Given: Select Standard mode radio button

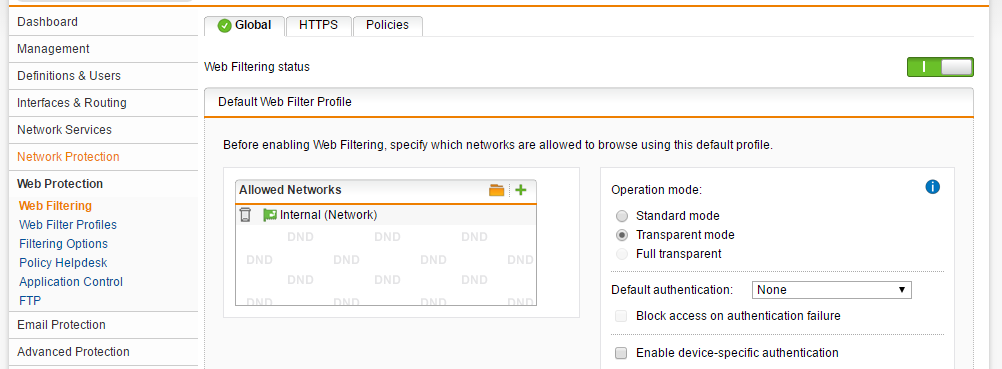Looking at the screenshot, I should [622, 216].
